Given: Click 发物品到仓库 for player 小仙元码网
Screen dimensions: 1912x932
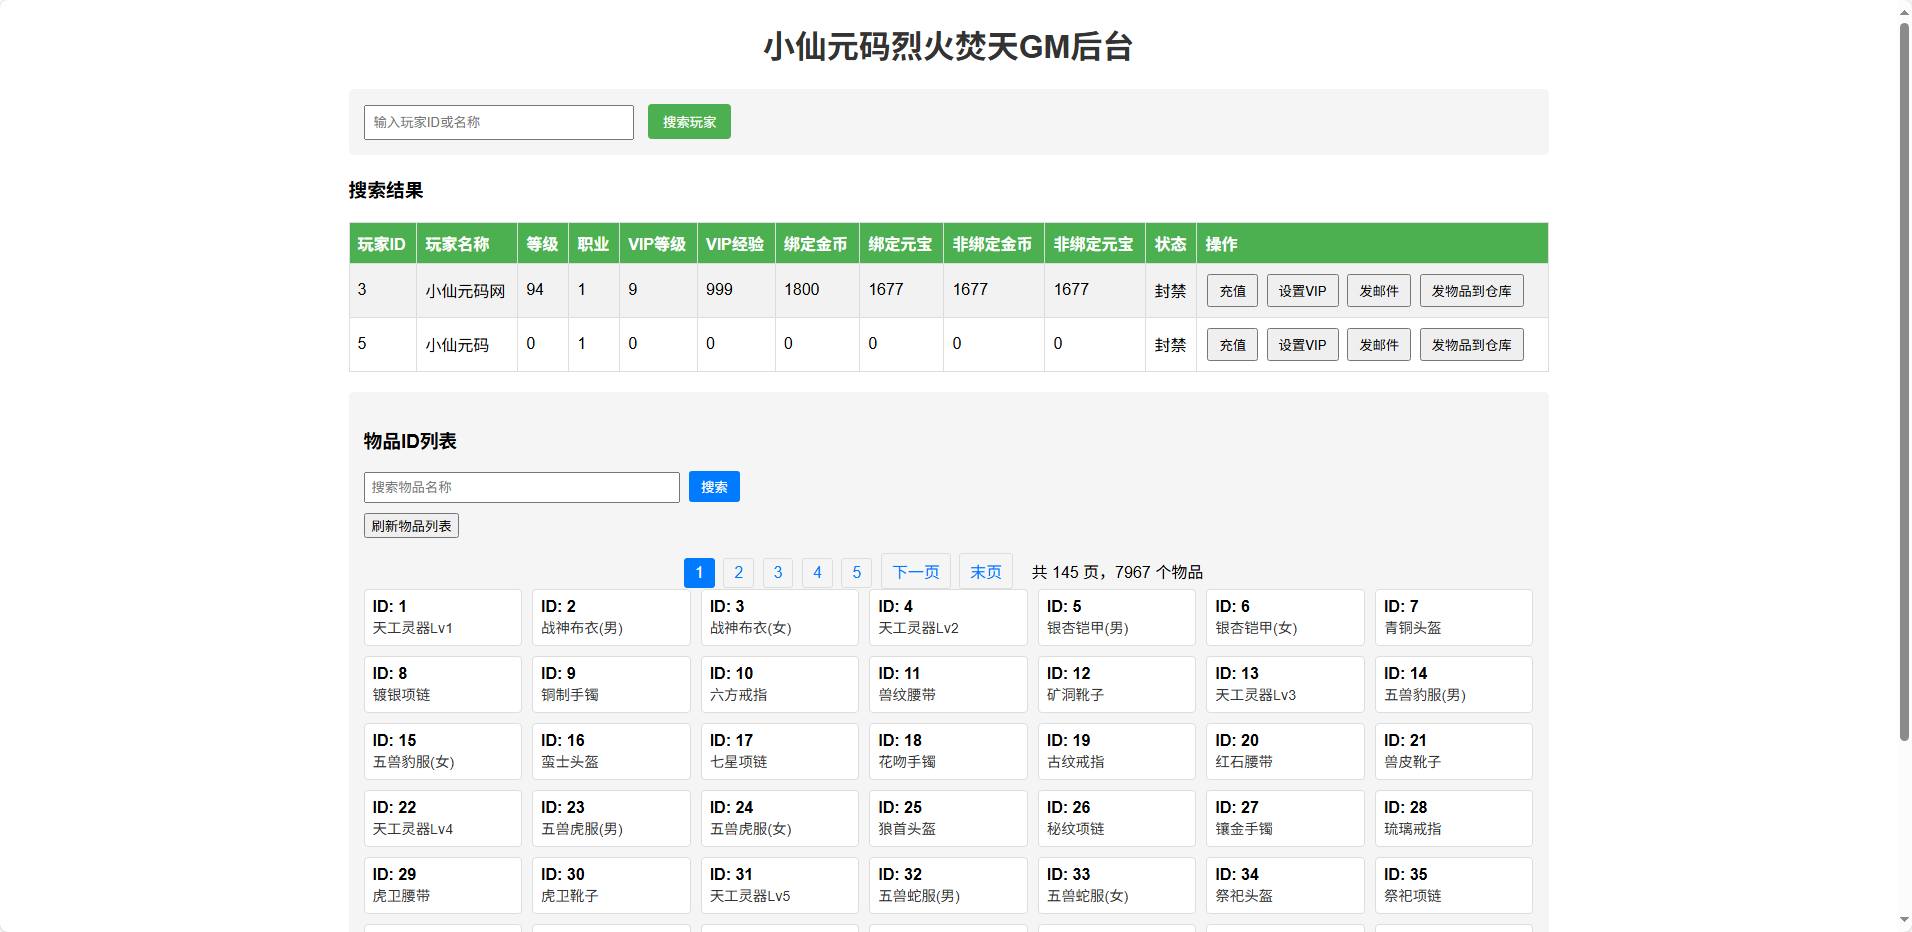Looking at the screenshot, I should 1471,291.
